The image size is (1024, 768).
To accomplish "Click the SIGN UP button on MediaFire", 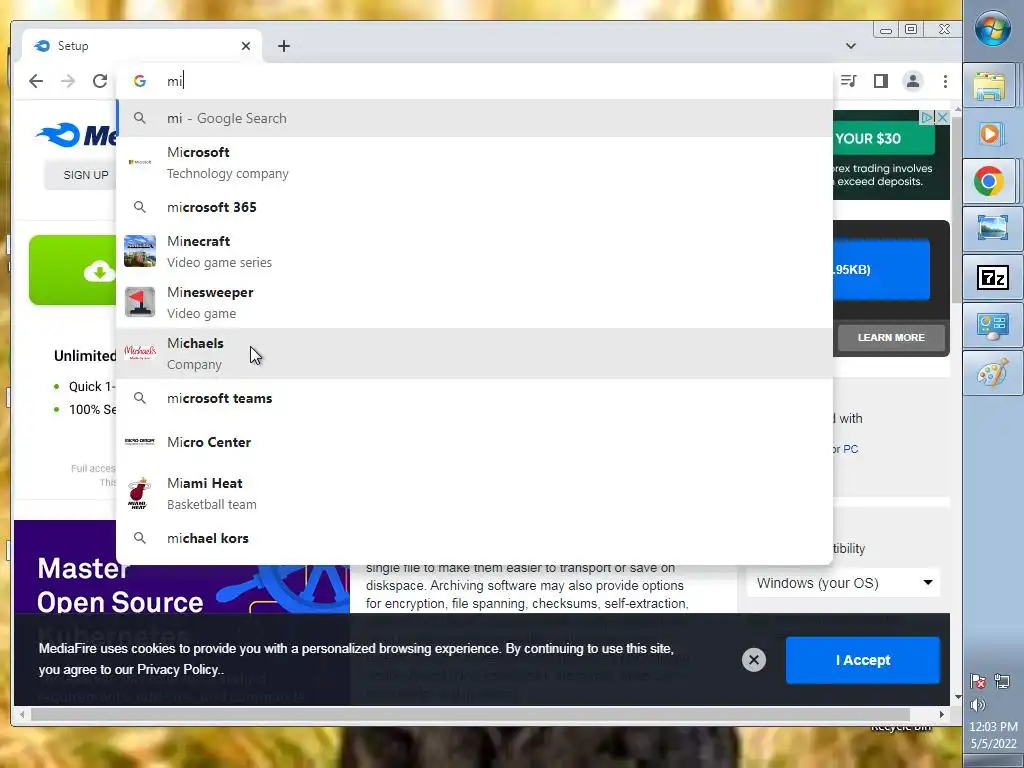I will pyautogui.click(x=80, y=175).
